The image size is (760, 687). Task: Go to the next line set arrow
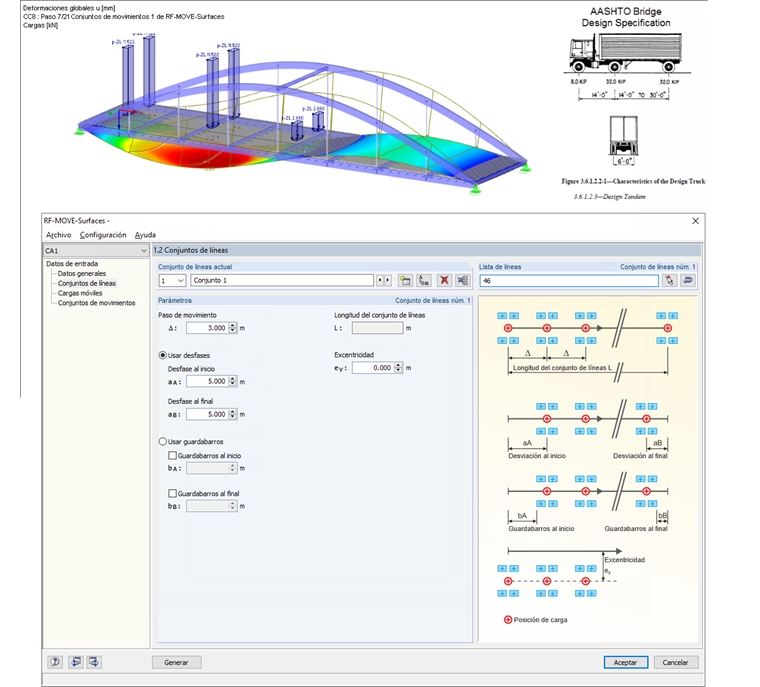coord(387,280)
